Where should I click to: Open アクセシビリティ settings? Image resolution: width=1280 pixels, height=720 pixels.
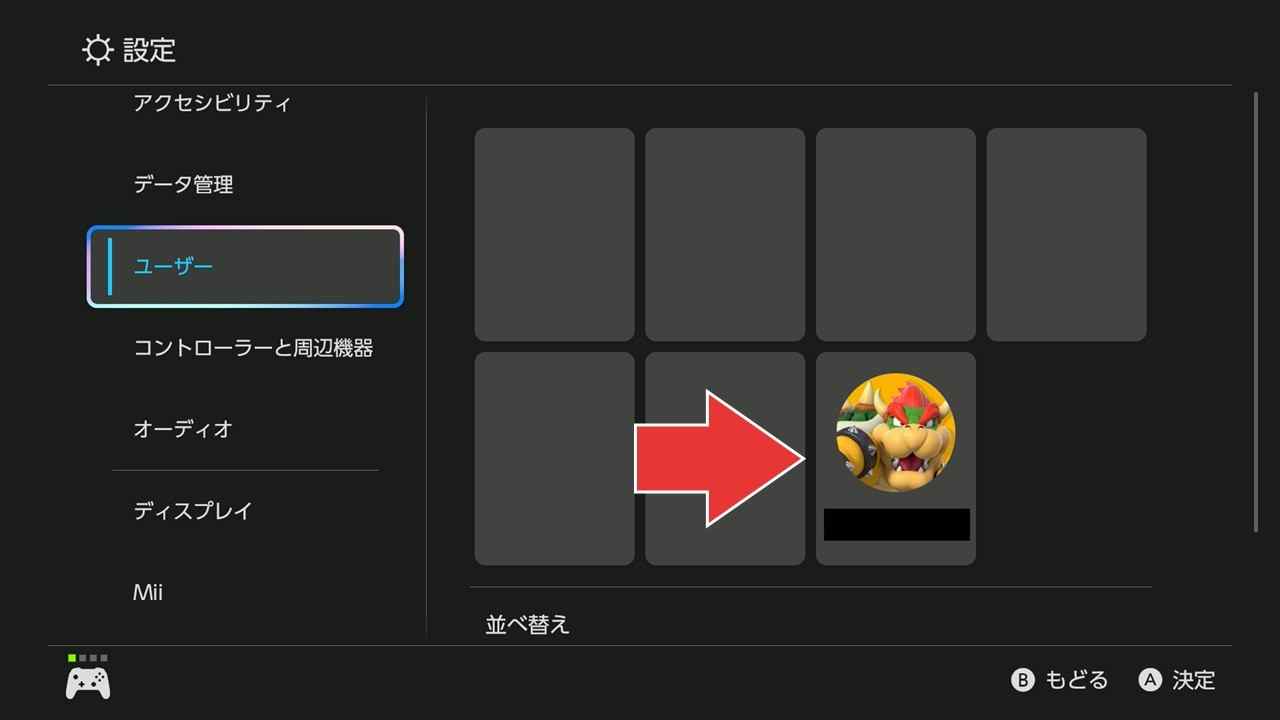tap(212, 103)
